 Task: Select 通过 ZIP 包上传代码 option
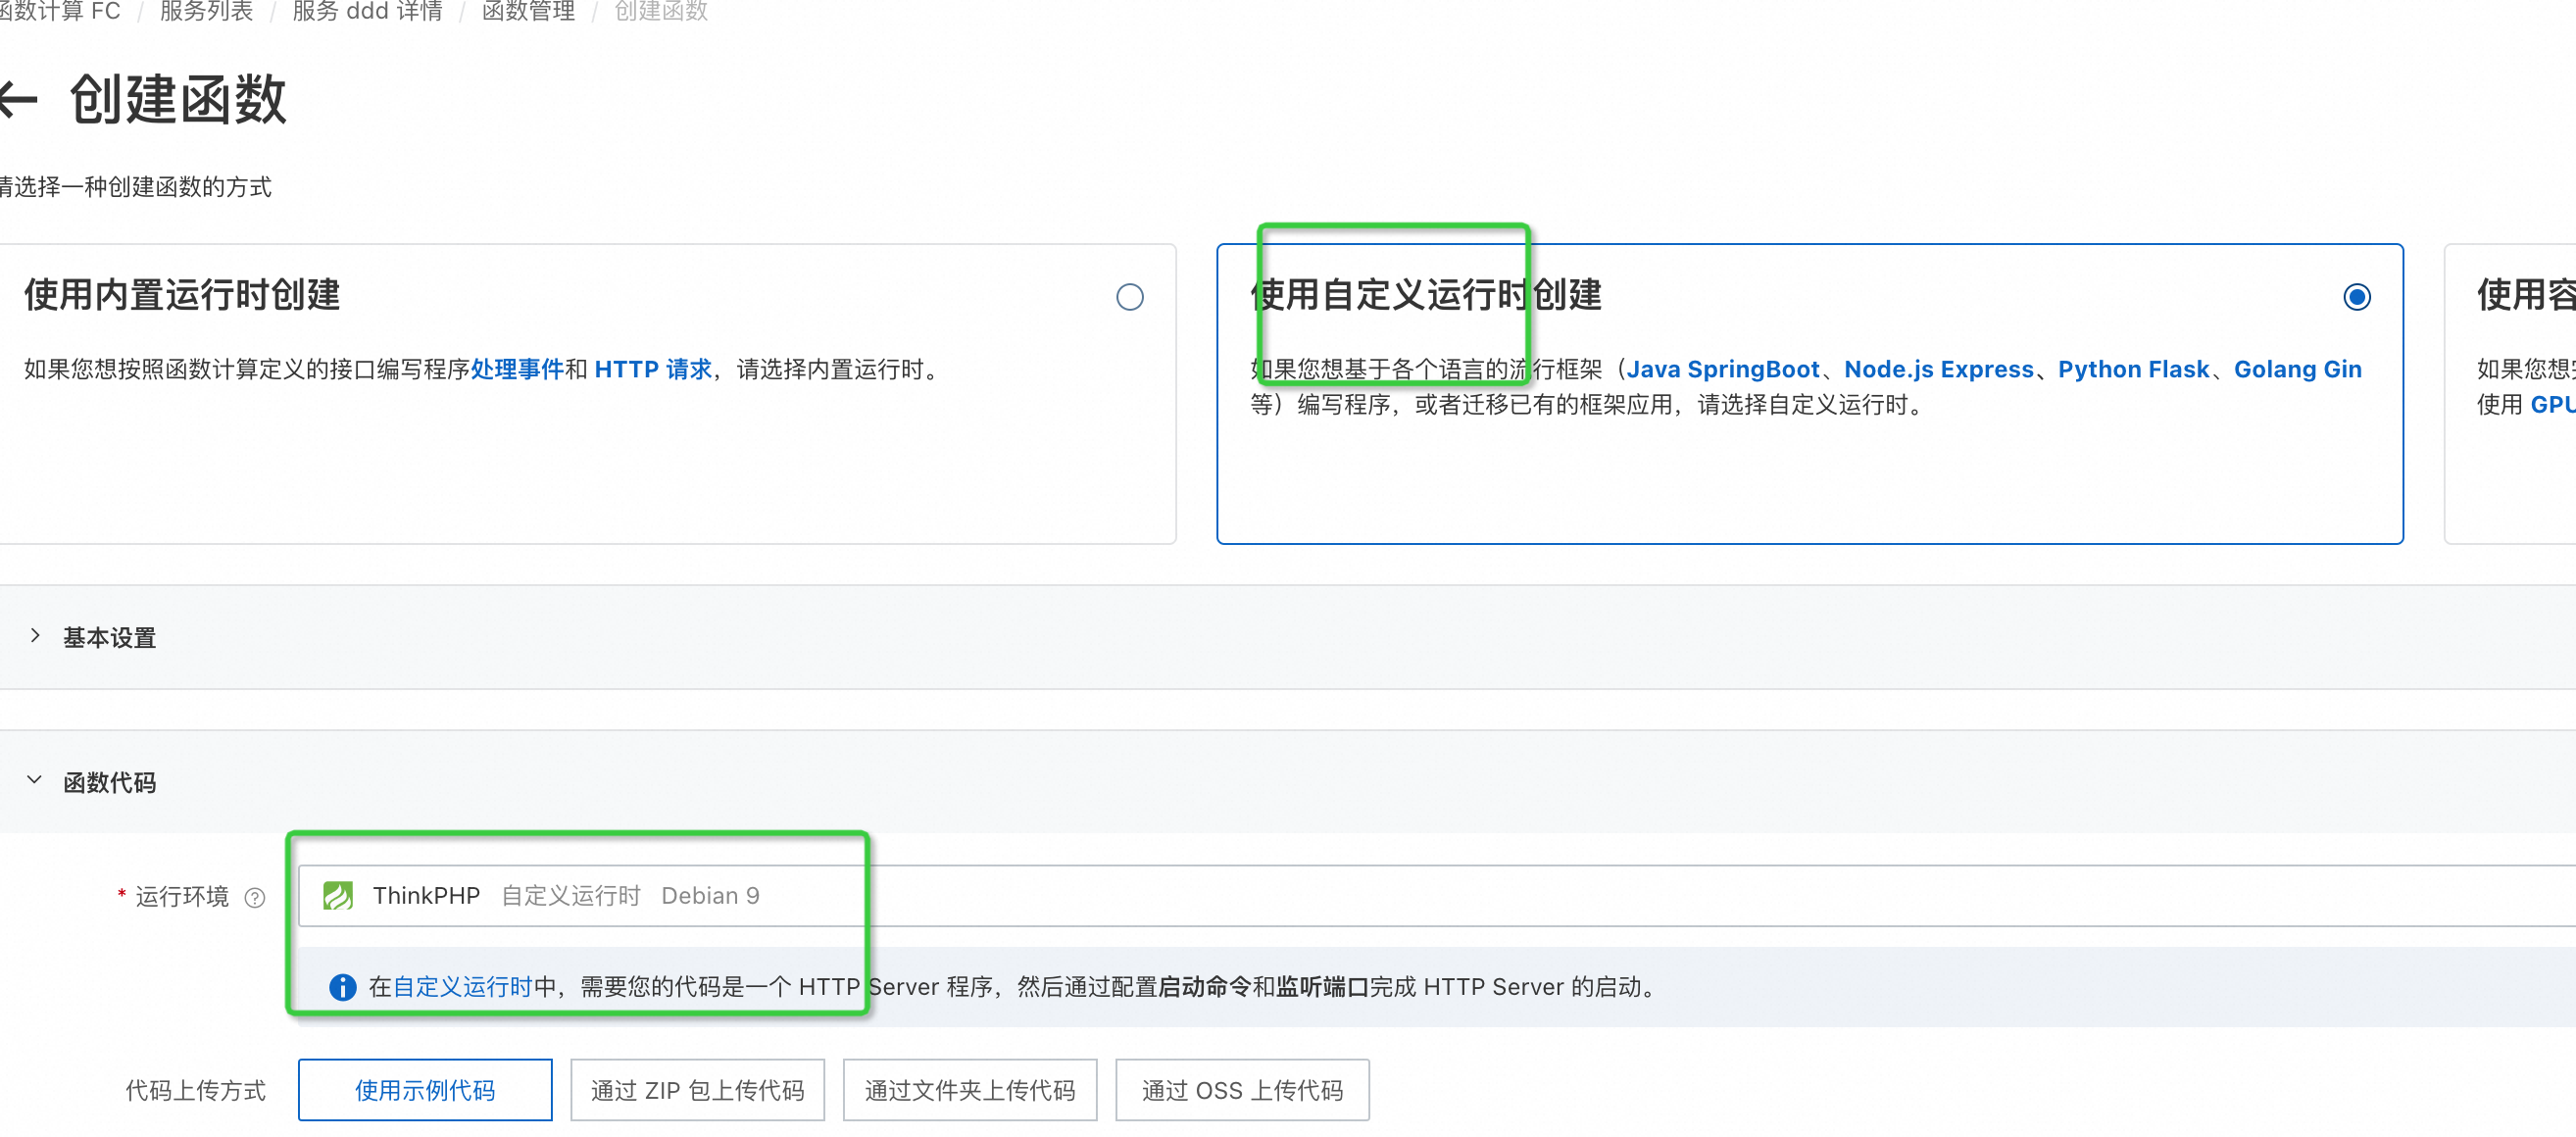(x=697, y=1090)
